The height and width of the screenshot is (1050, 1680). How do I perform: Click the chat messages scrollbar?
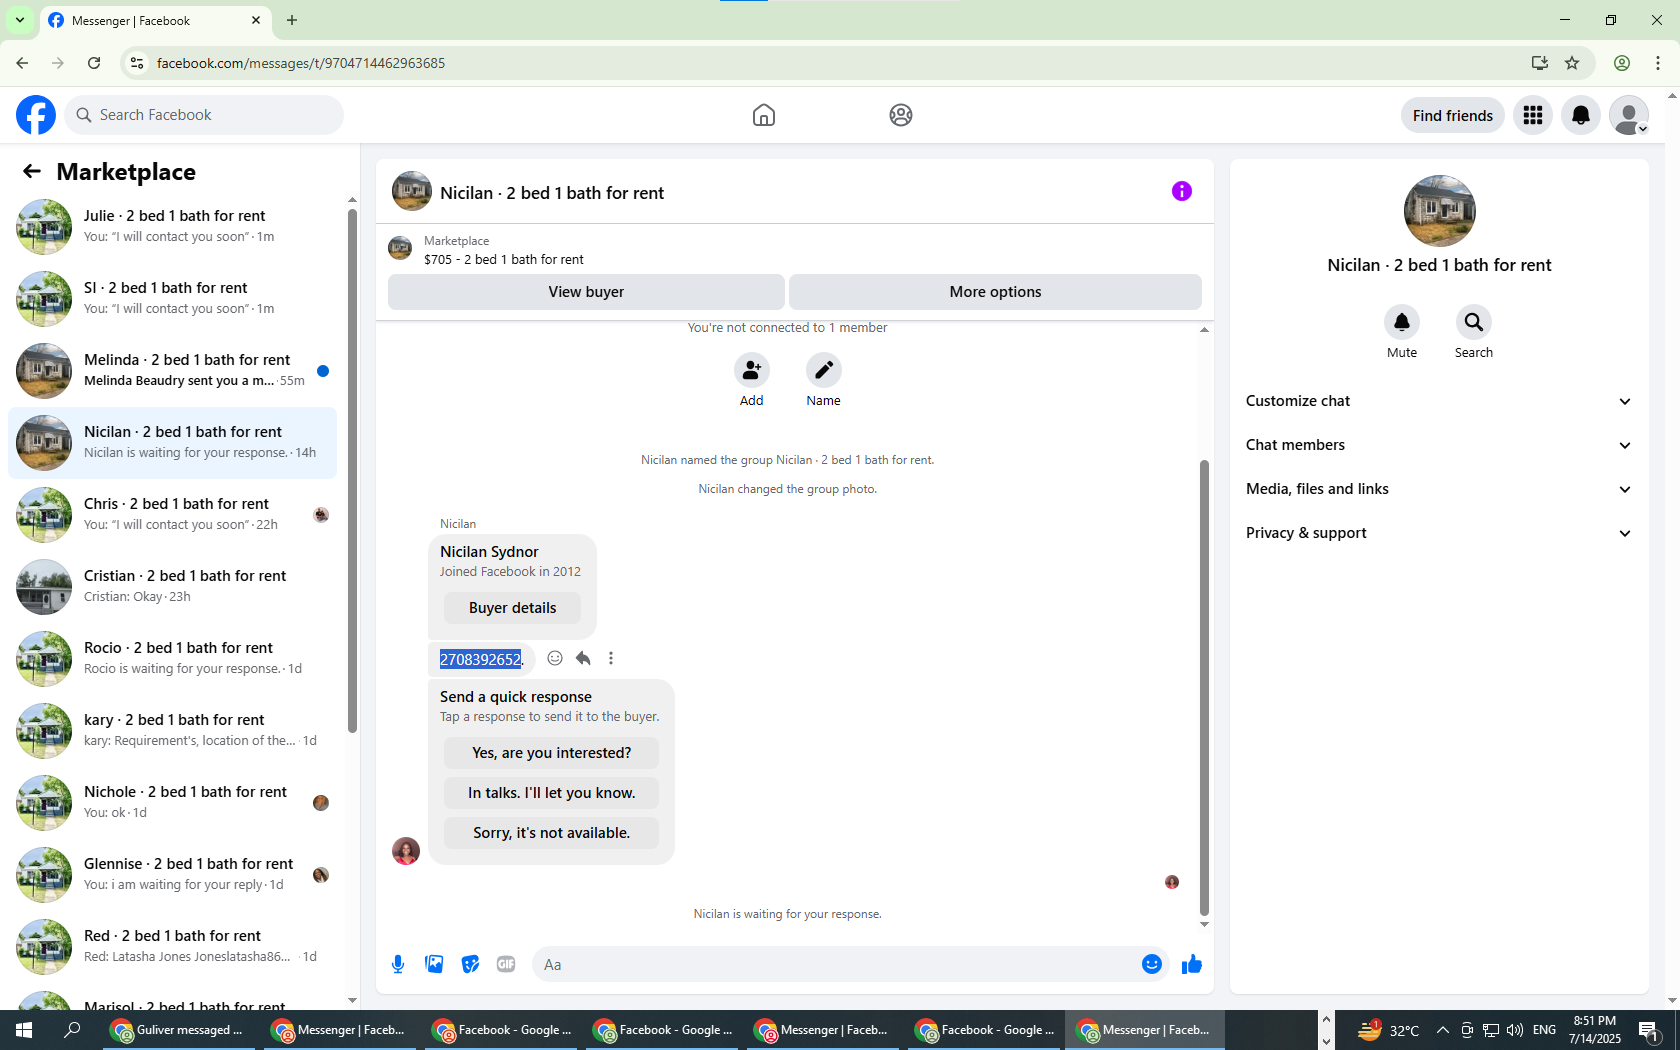pos(1204,688)
